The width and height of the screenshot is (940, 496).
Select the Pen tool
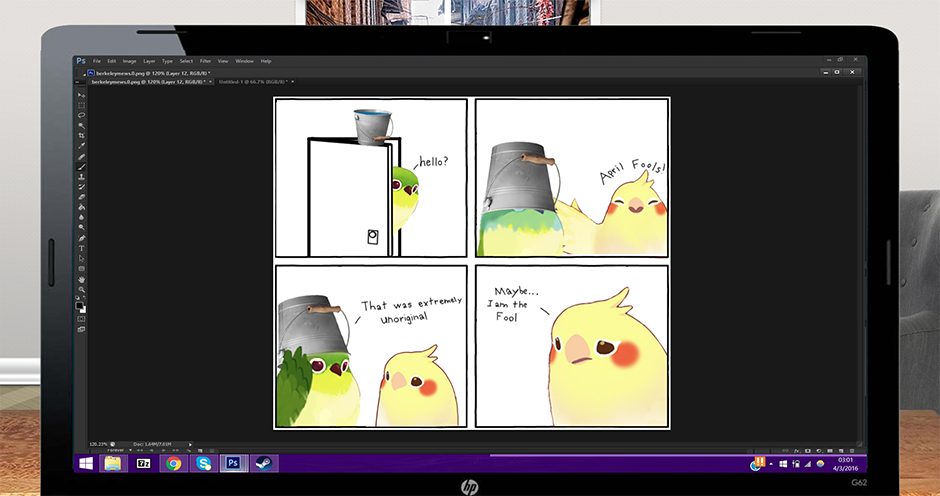coord(82,238)
